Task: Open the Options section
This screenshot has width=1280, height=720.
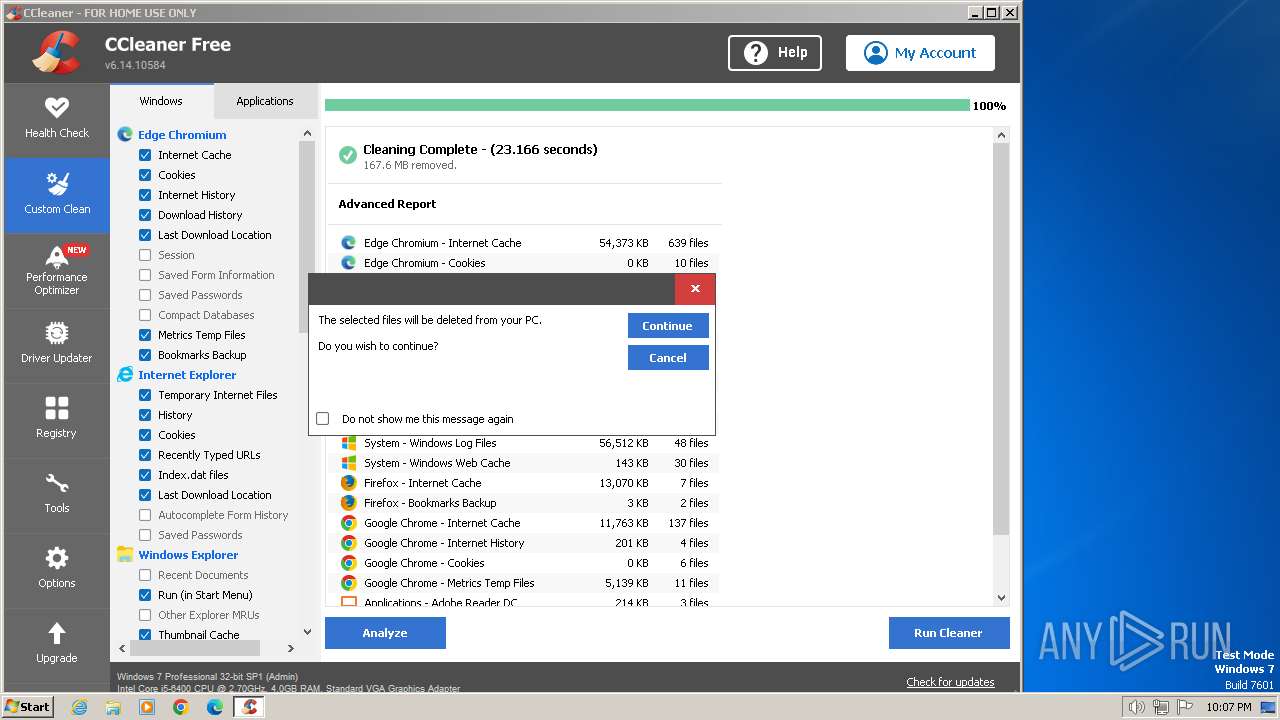Action: [57, 569]
